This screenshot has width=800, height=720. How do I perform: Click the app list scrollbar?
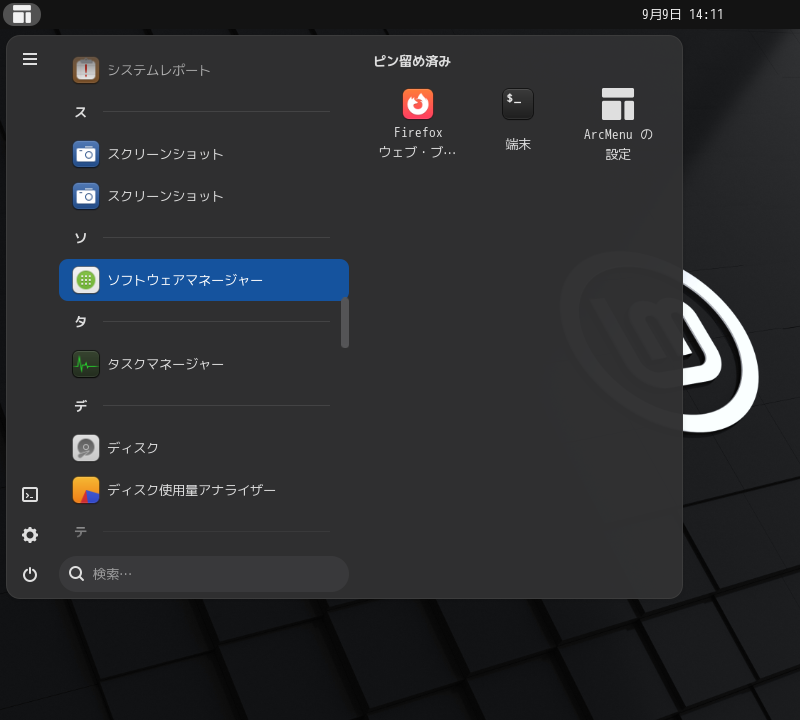(345, 322)
